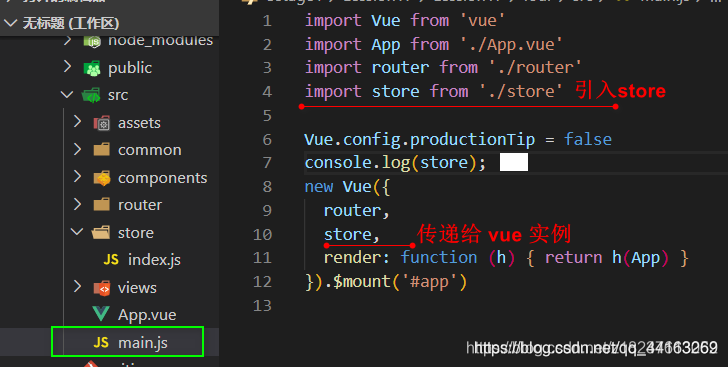Expand the views folder chevron
This screenshot has width=728, height=367.
pos(78,287)
